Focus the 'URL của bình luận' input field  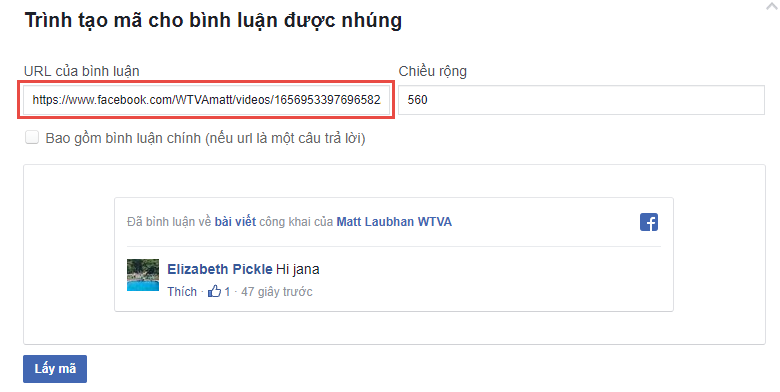[206, 100]
